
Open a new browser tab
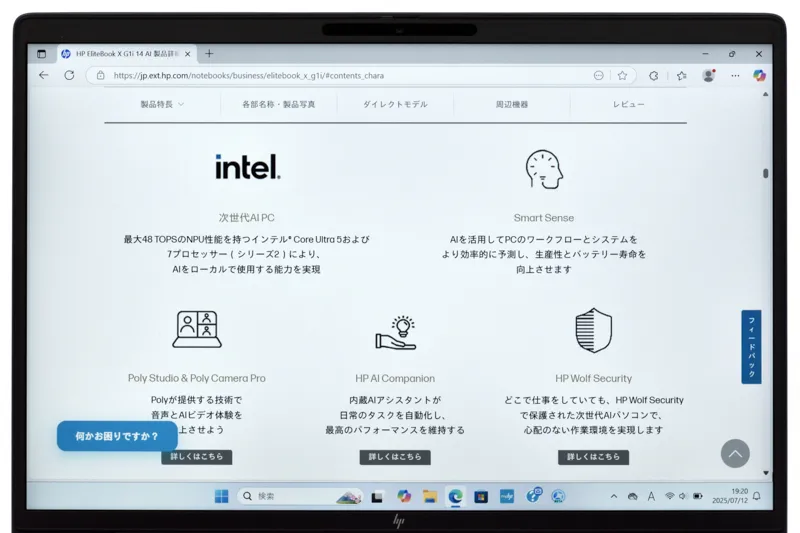[x=209, y=54]
